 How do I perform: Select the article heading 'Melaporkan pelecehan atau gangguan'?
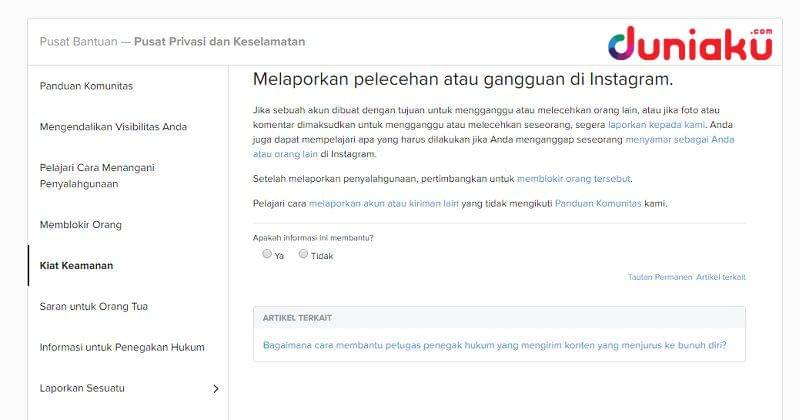[x=463, y=79]
